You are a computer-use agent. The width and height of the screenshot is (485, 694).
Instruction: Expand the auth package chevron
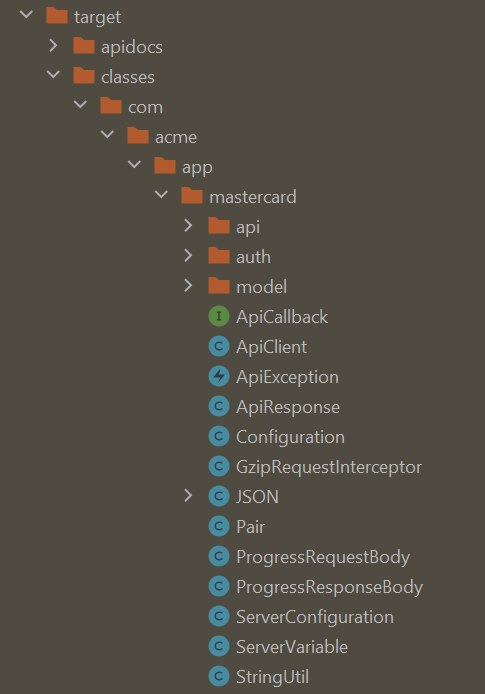point(188,255)
